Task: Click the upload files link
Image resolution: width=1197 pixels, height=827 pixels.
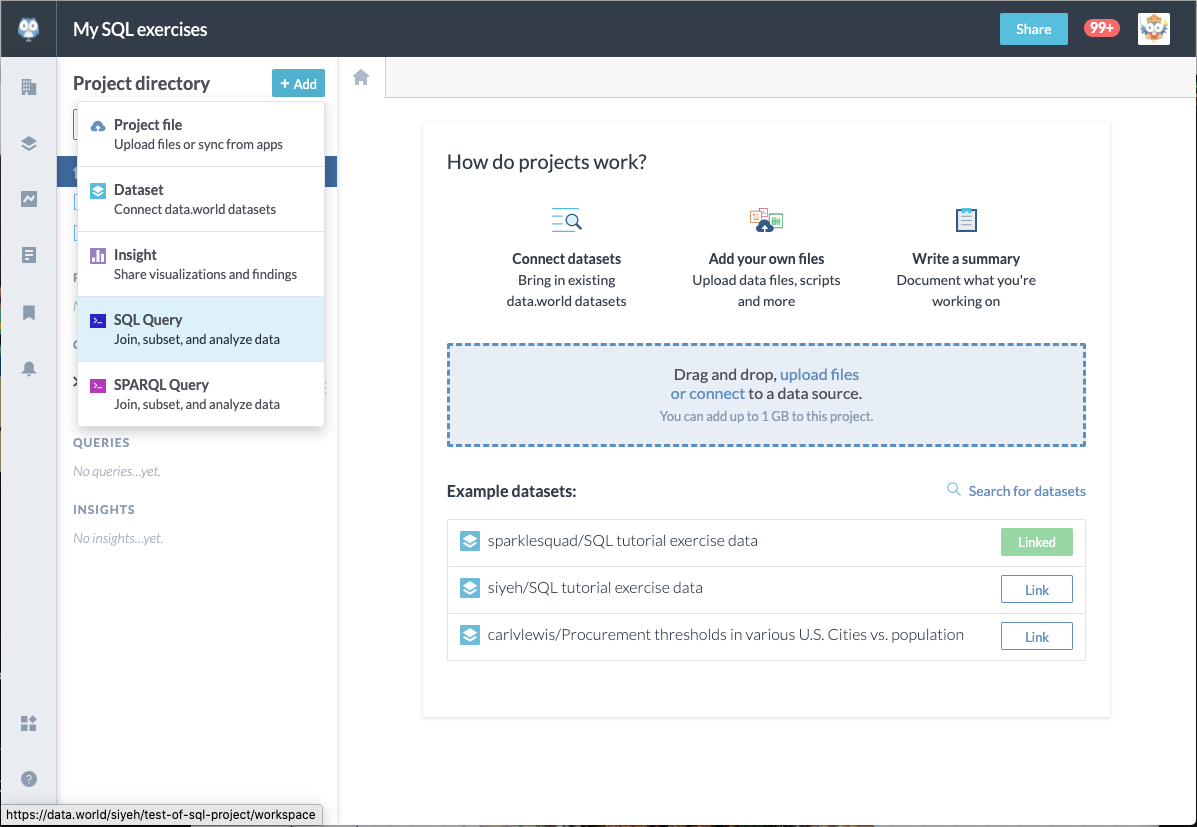Action: coord(819,374)
